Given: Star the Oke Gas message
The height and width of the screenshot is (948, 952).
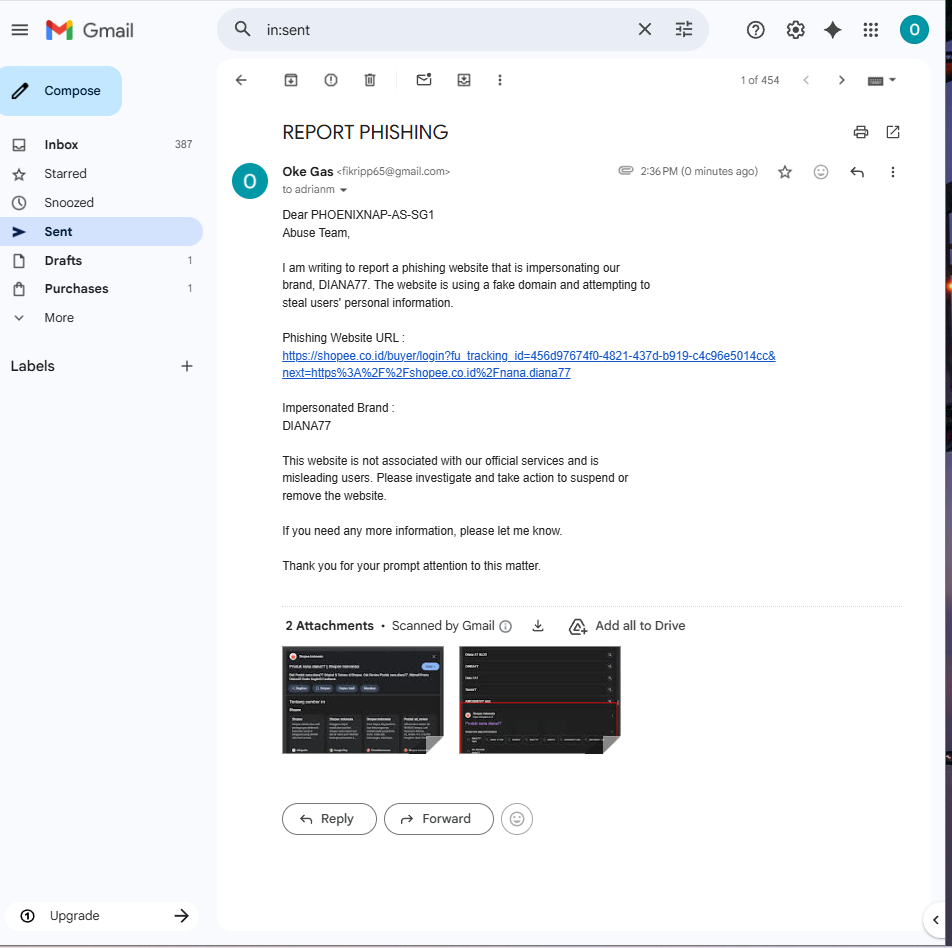Looking at the screenshot, I should click(785, 172).
